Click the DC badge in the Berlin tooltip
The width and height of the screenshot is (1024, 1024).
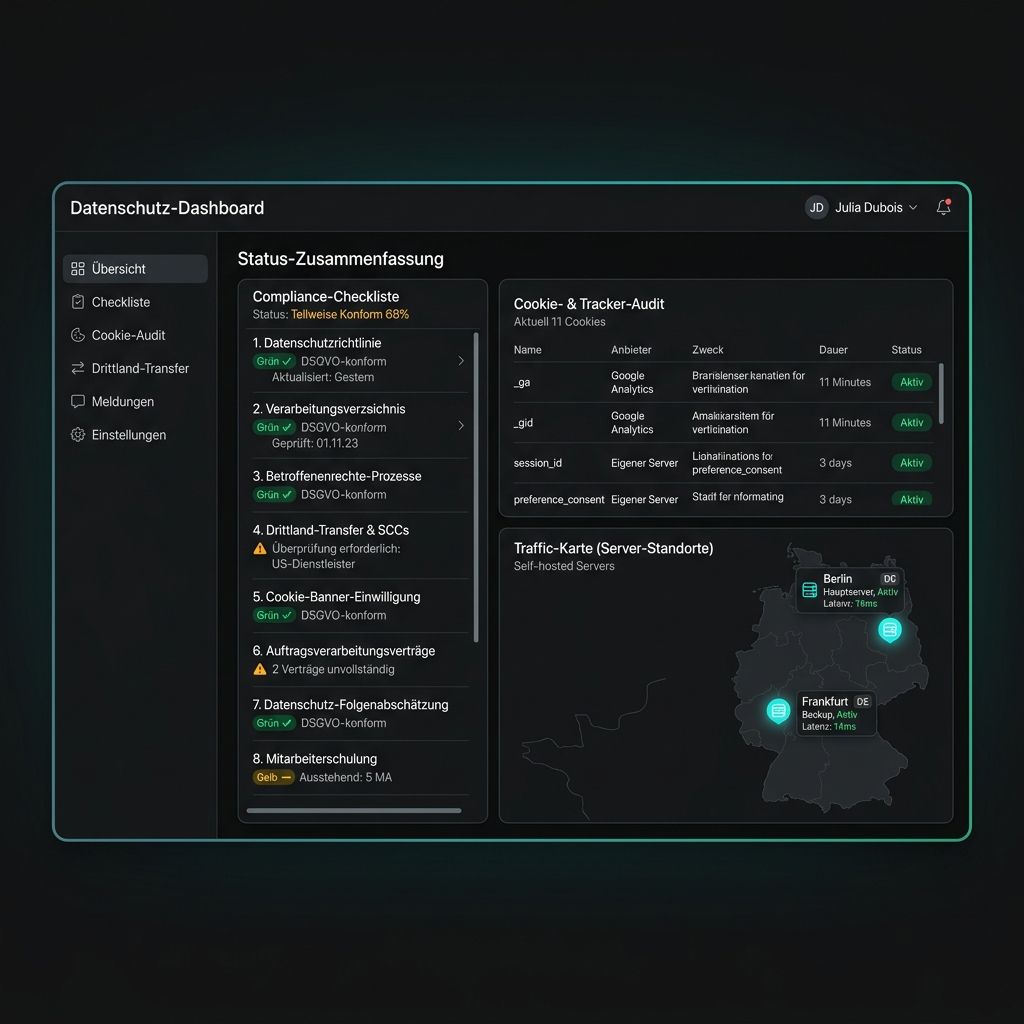click(889, 579)
